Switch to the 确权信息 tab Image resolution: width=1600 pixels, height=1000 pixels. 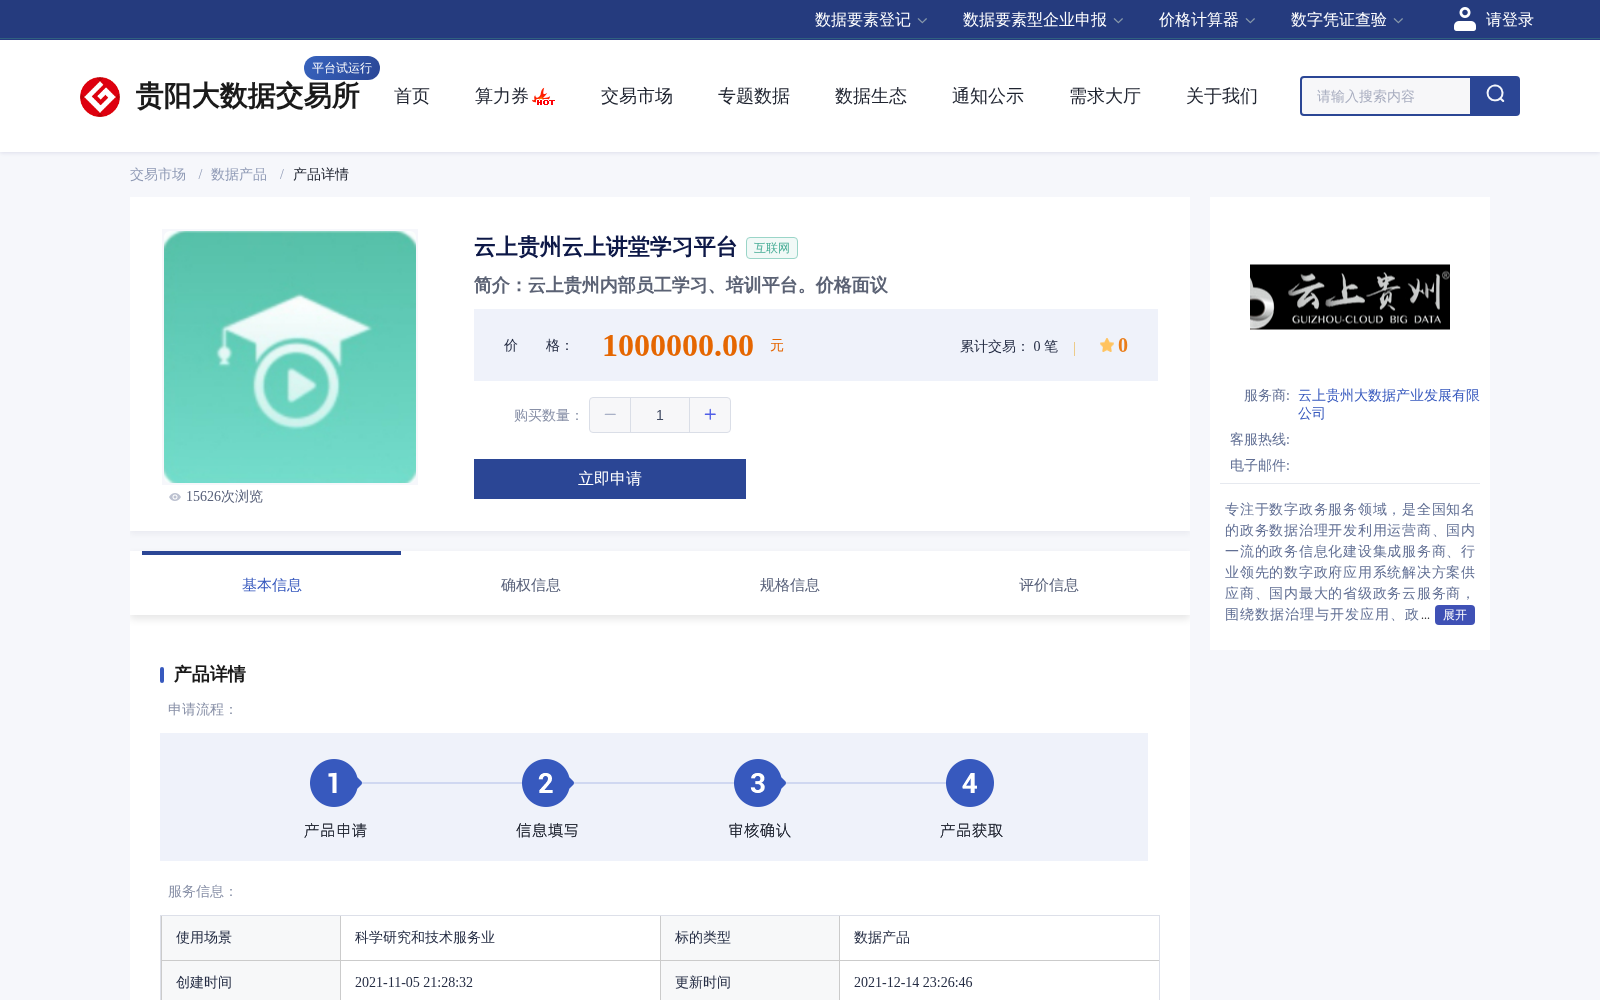tap(531, 585)
